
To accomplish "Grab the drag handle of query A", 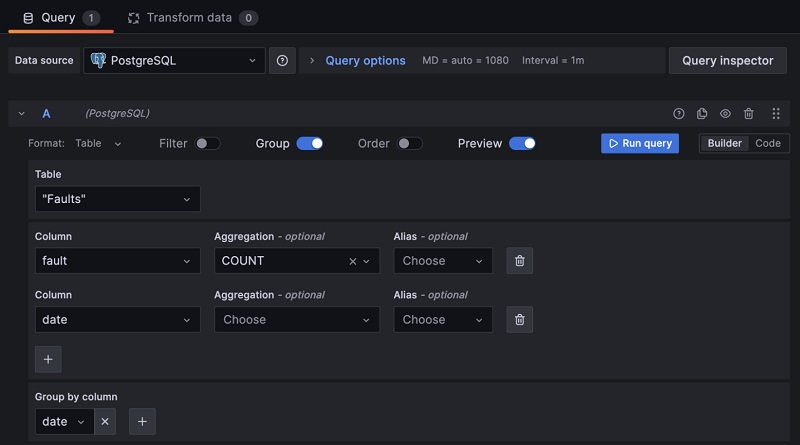I will click(x=776, y=114).
